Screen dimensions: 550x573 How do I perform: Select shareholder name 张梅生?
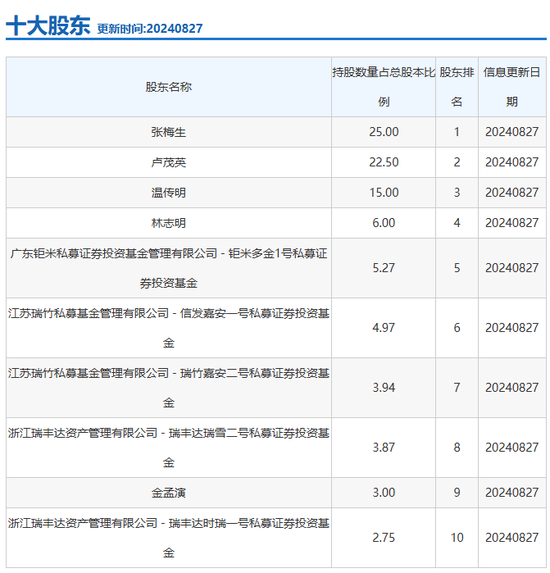[168, 132]
